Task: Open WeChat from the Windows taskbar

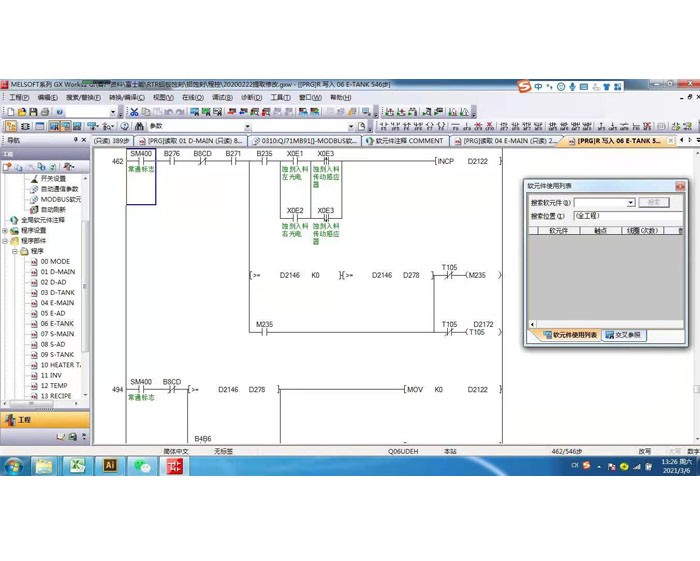Action: (x=143, y=466)
